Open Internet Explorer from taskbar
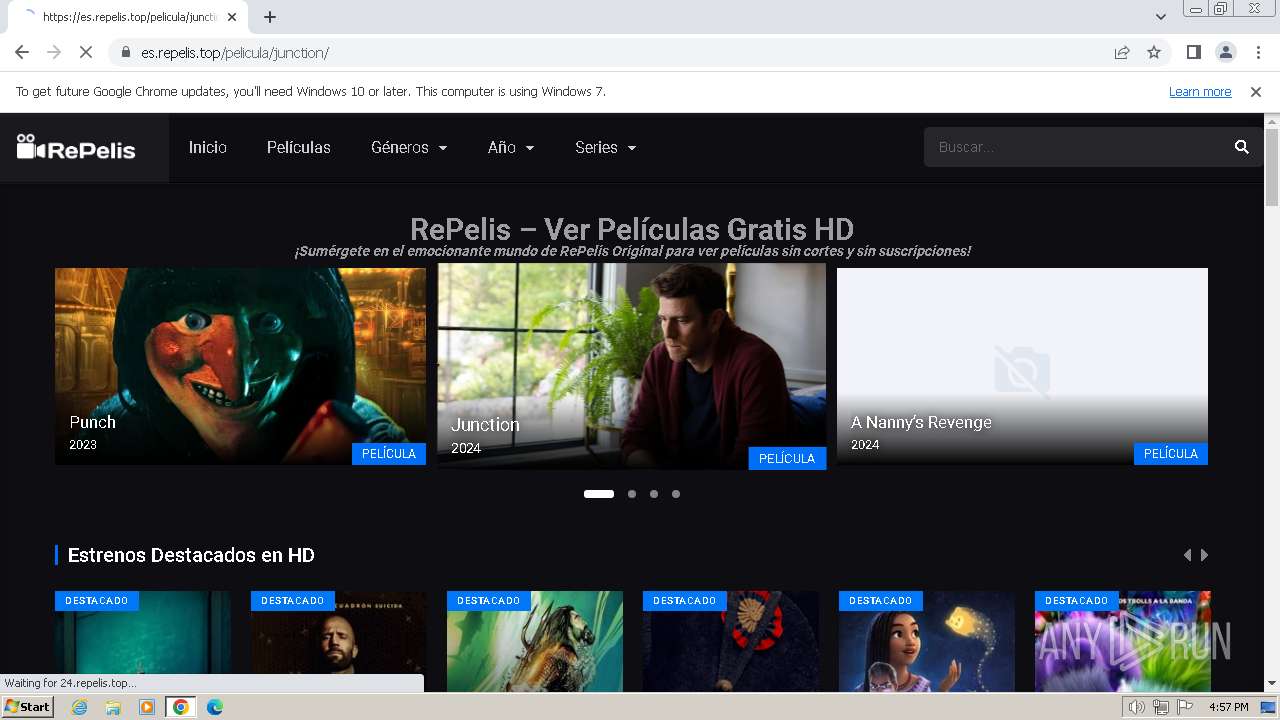The height and width of the screenshot is (720, 1280). coord(79,707)
